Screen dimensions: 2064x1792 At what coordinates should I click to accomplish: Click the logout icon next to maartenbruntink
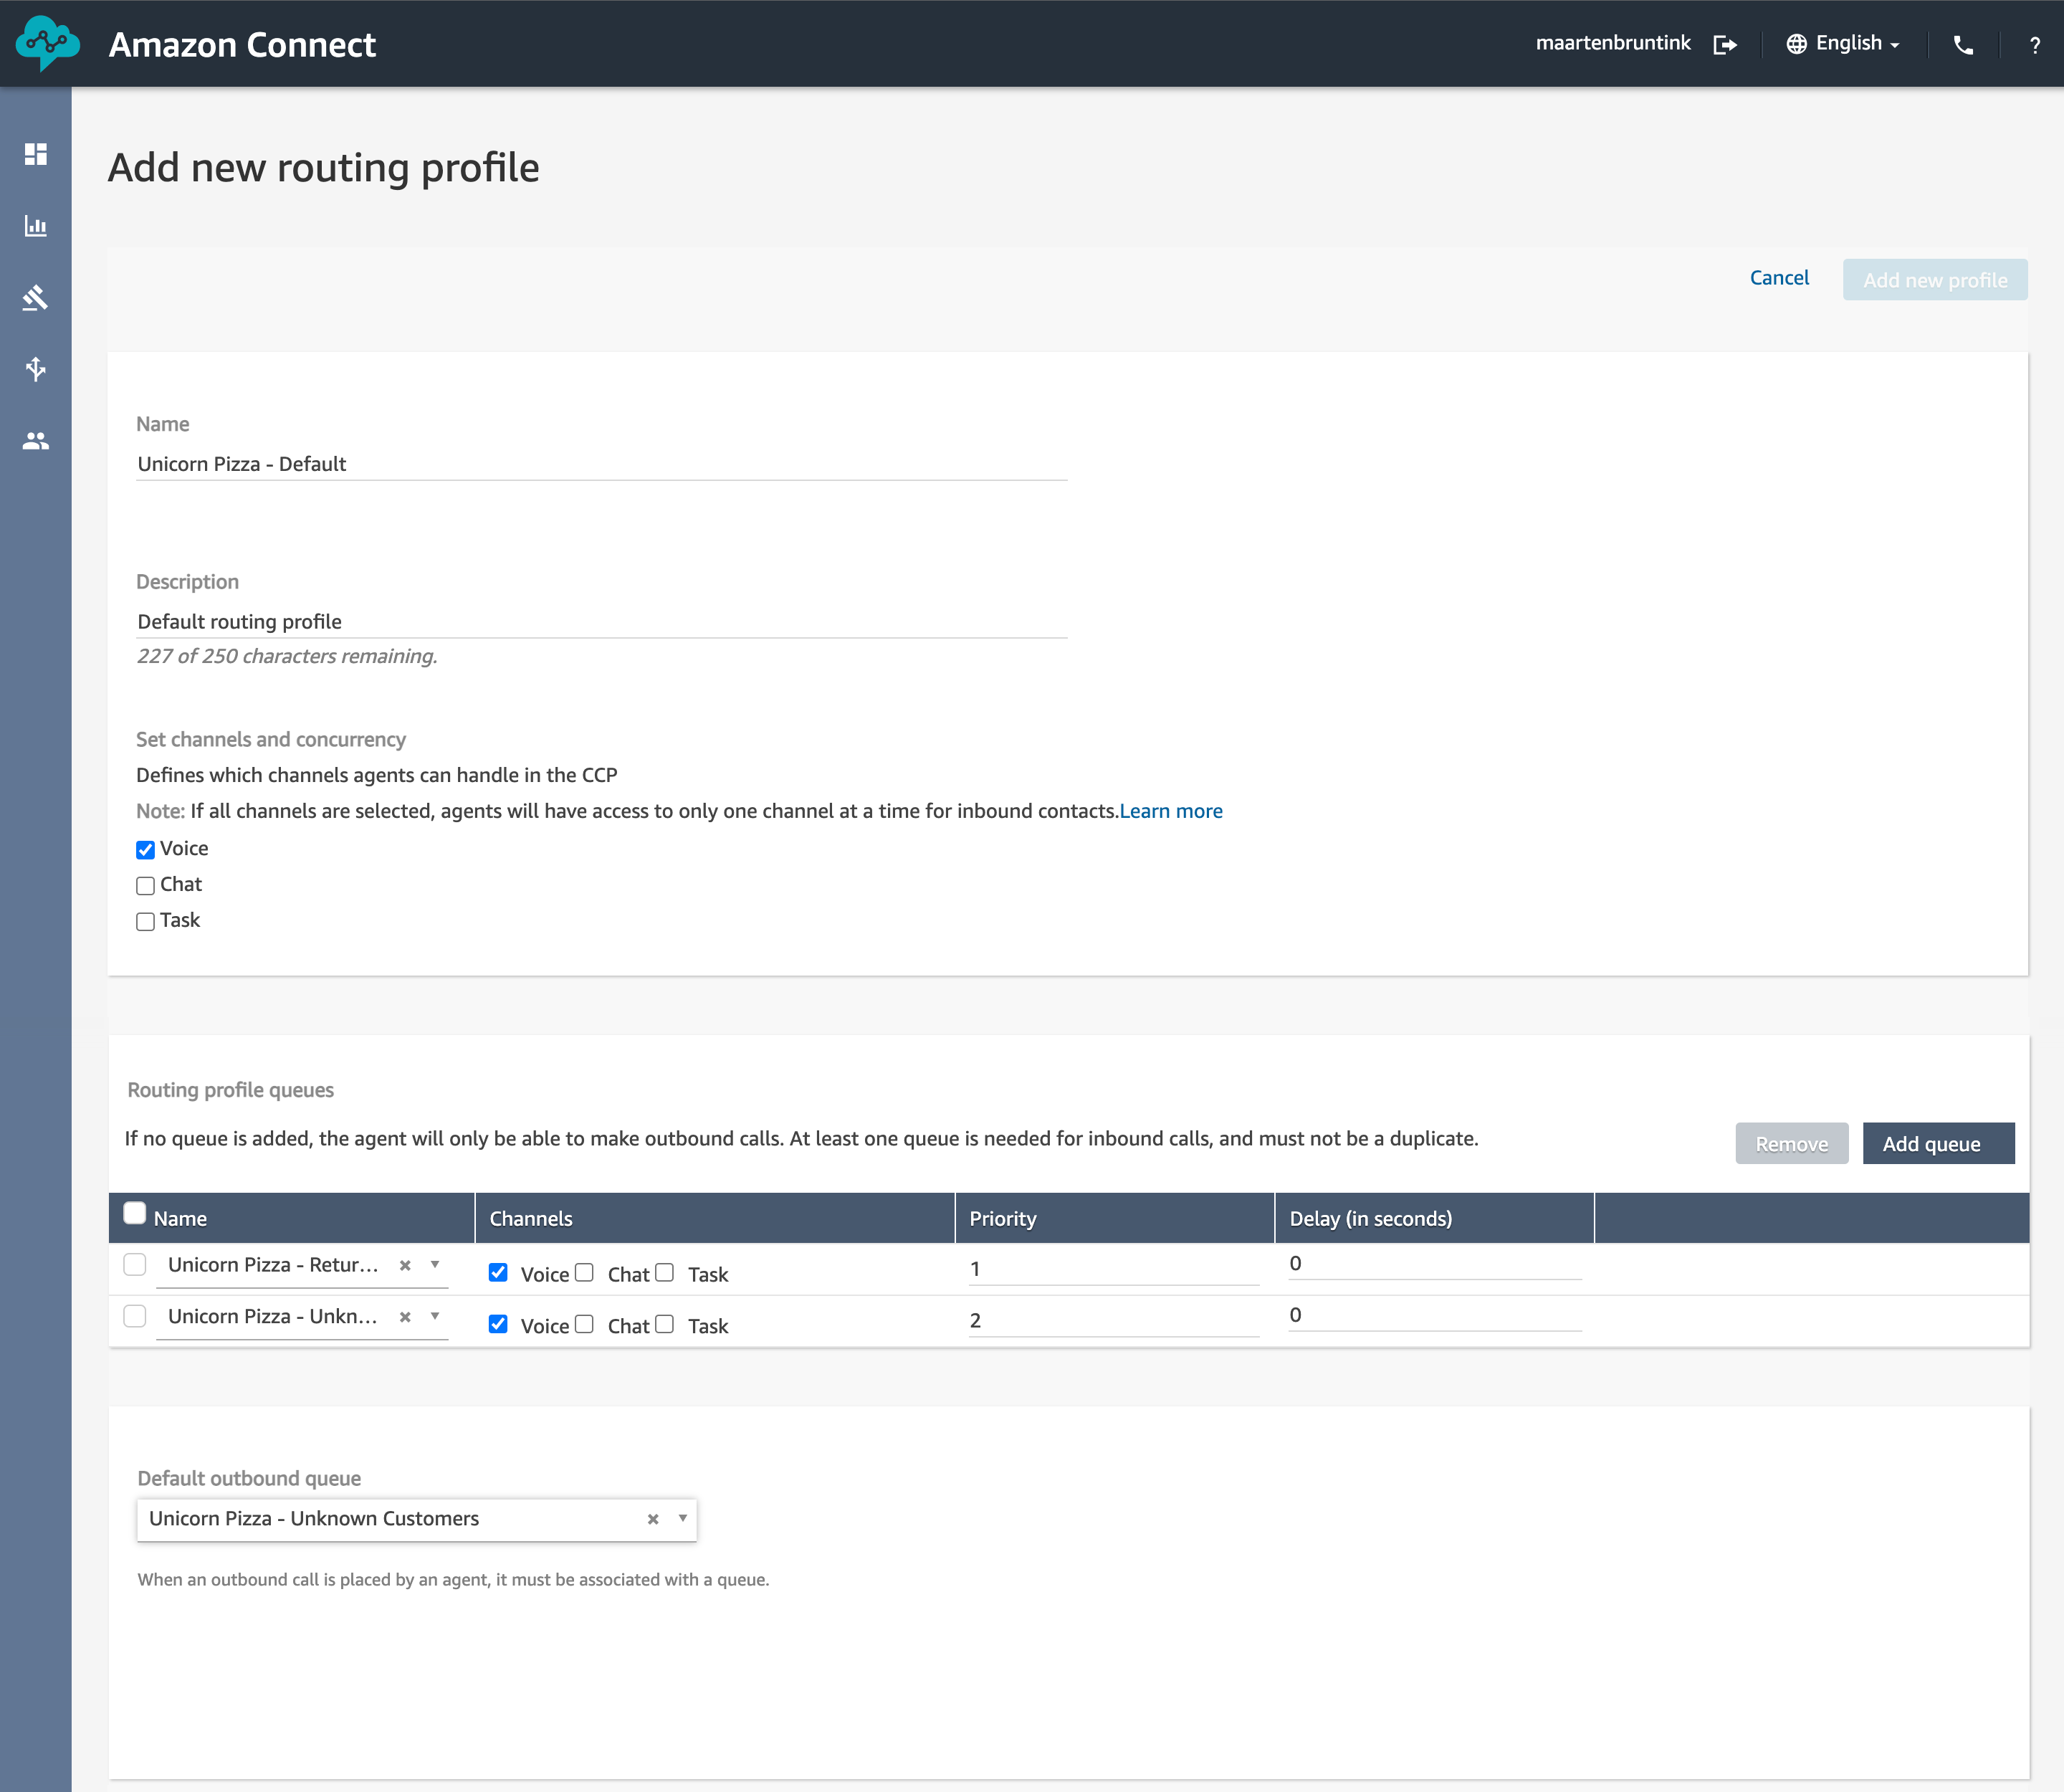click(x=1725, y=44)
